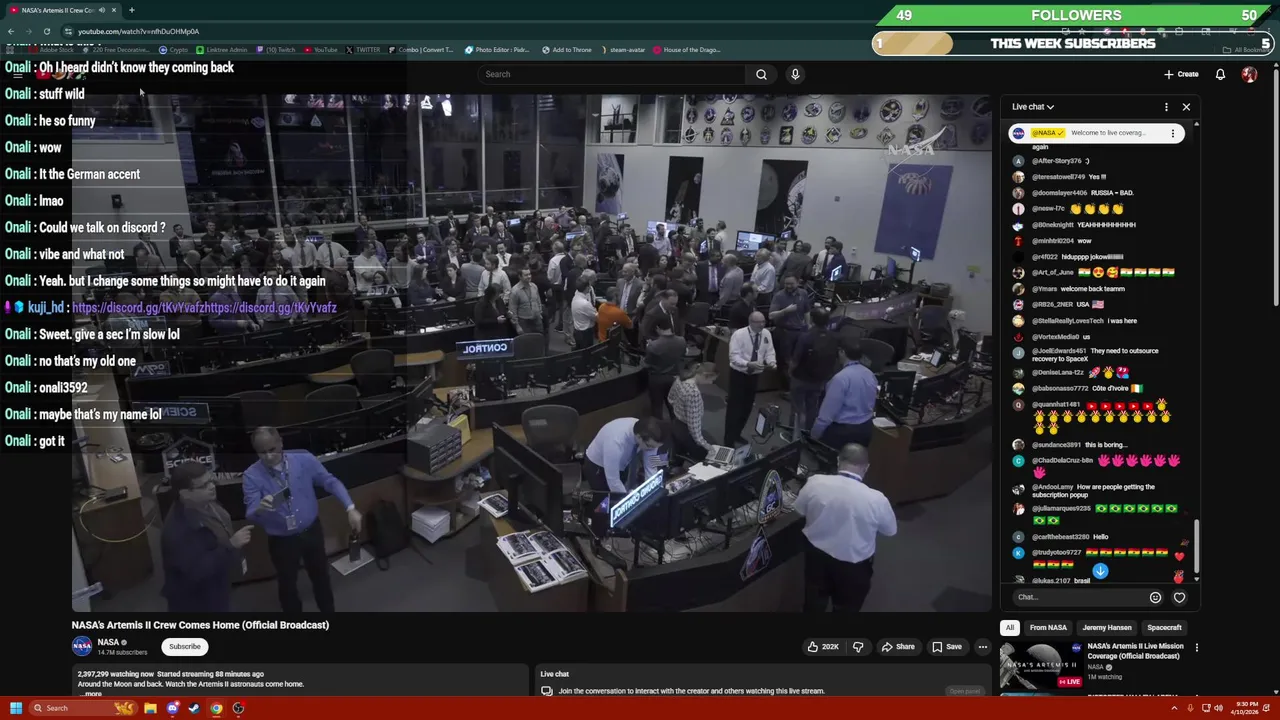Select the Spacecraft filter chip
The image size is (1280, 720).
tap(1164, 628)
